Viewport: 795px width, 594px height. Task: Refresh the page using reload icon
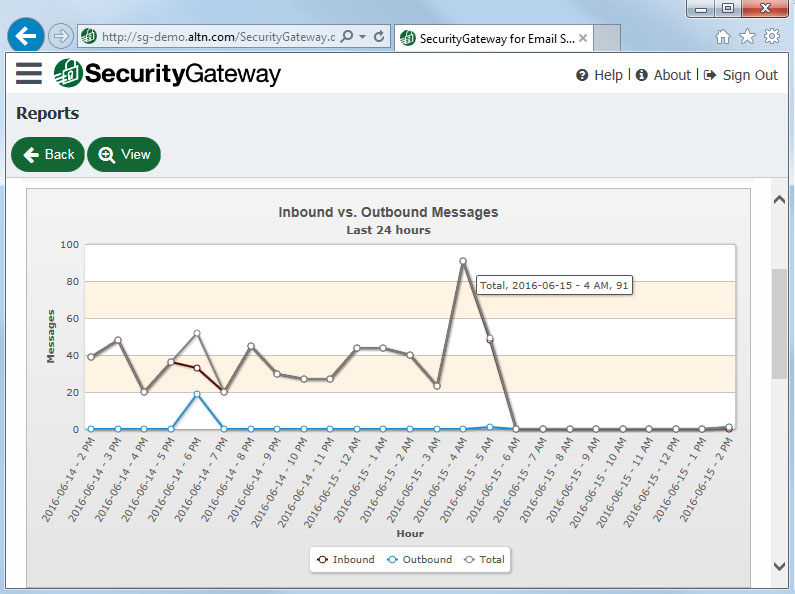(x=379, y=36)
